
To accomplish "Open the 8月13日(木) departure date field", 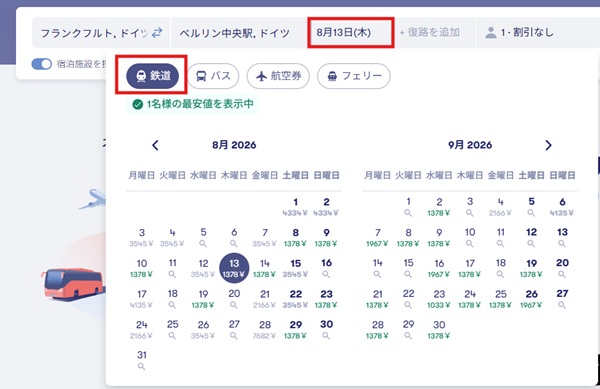I will [351, 33].
